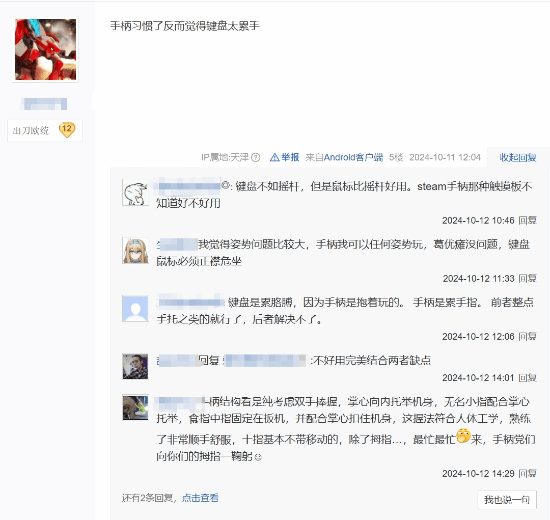Expand remaining replies via 点击查看
This screenshot has width=550, height=520.
point(200,498)
